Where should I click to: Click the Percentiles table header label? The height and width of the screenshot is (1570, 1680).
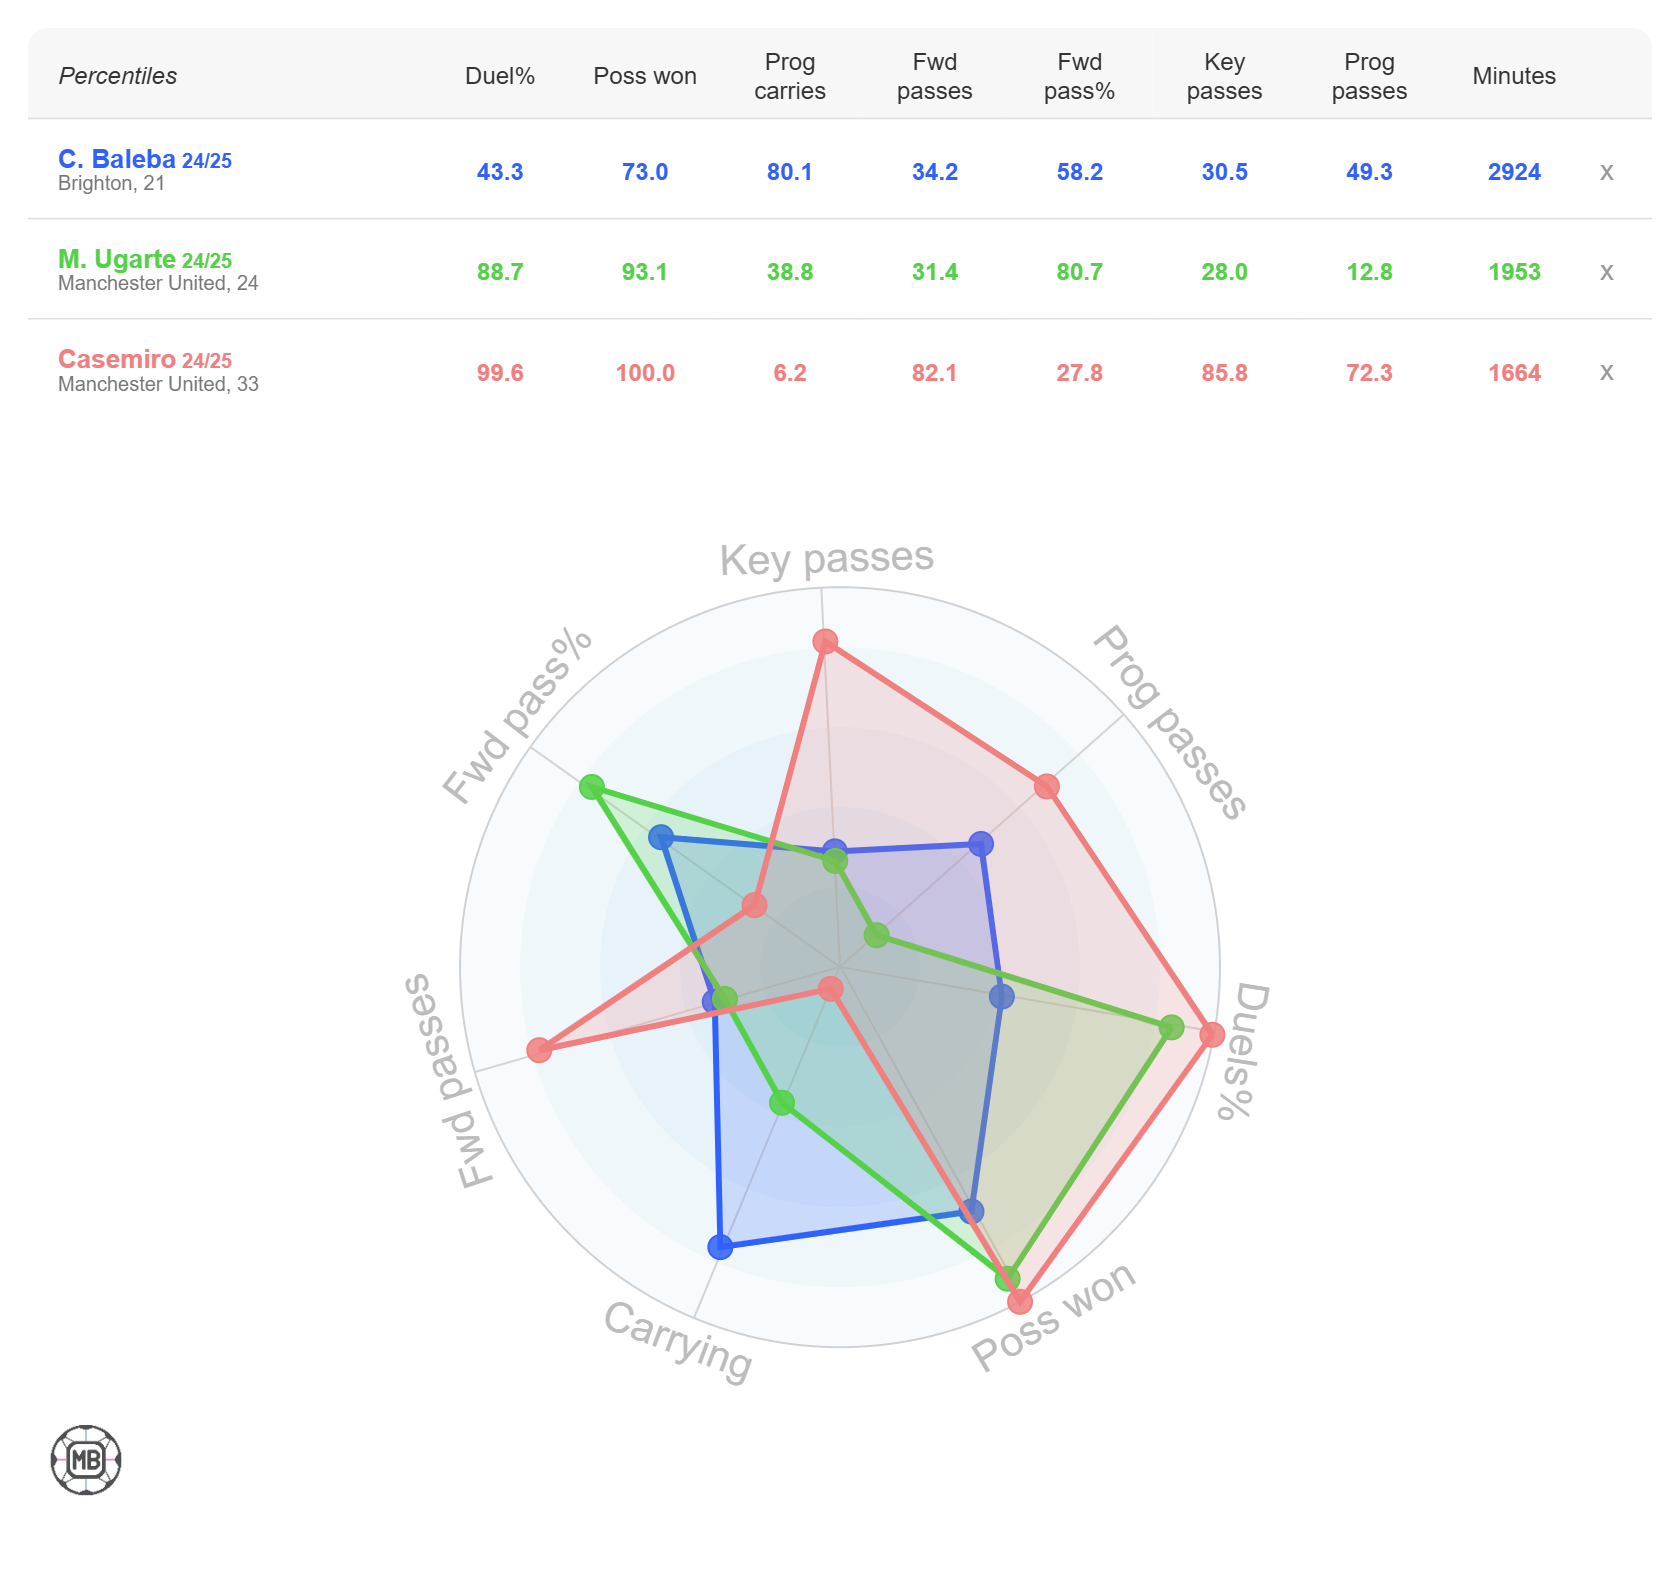[118, 76]
